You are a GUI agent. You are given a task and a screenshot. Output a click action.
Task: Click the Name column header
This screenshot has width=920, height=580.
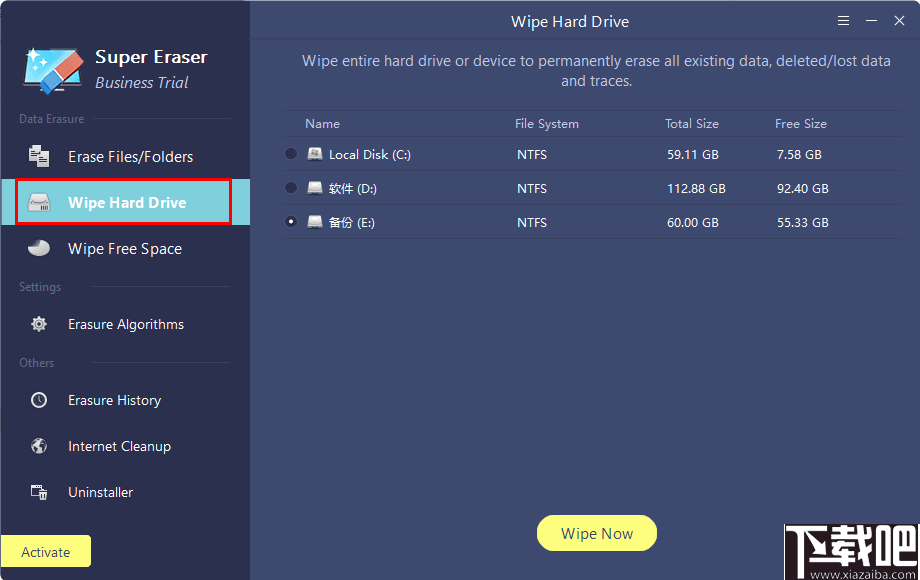322,124
